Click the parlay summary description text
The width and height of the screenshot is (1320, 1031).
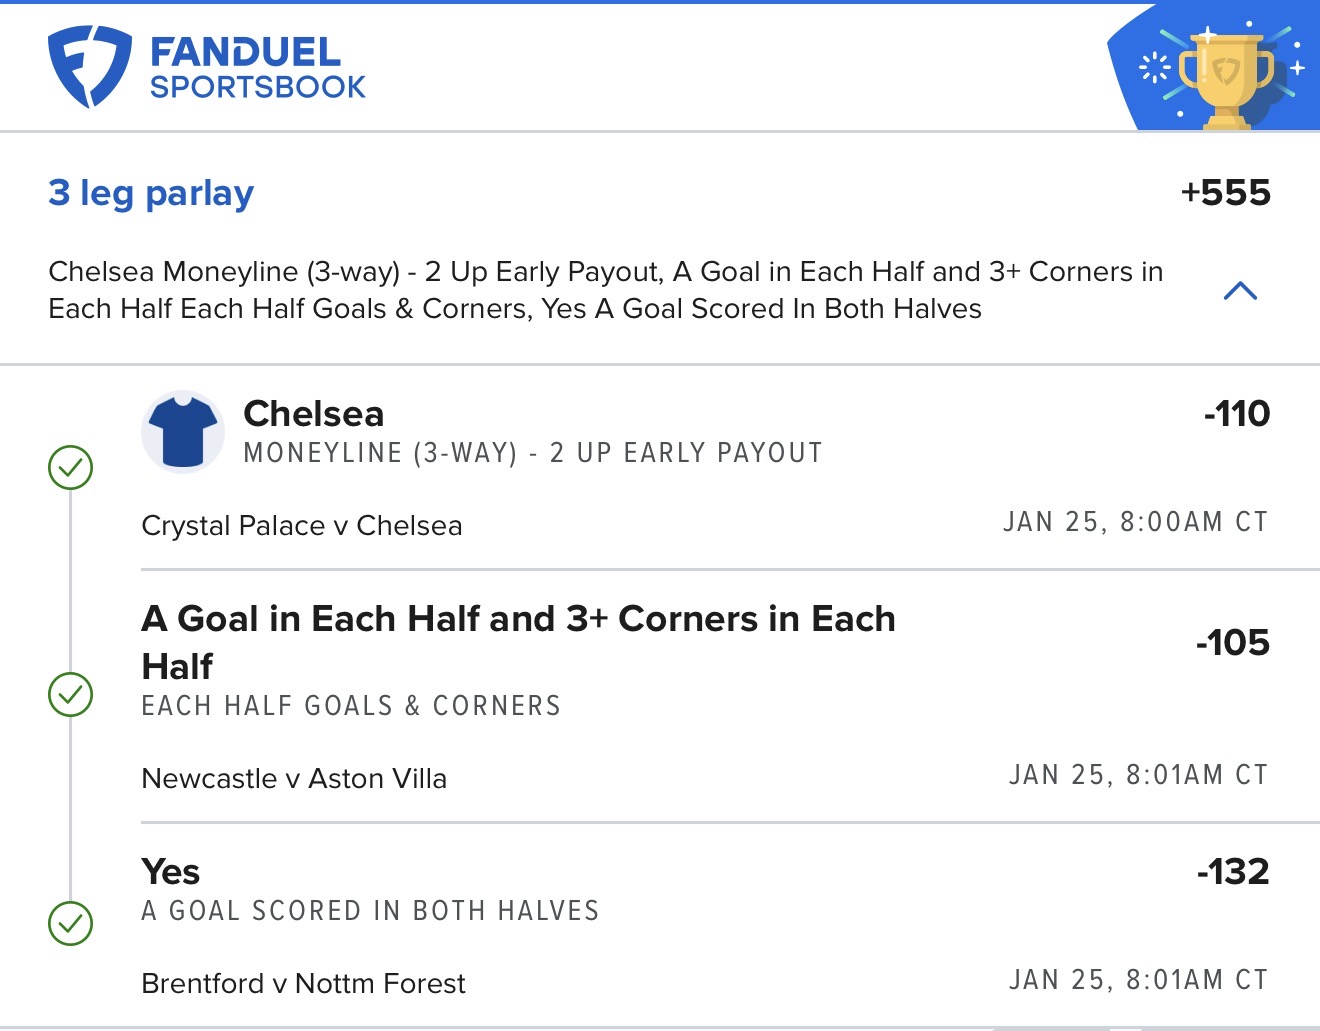[x=605, y=290]
